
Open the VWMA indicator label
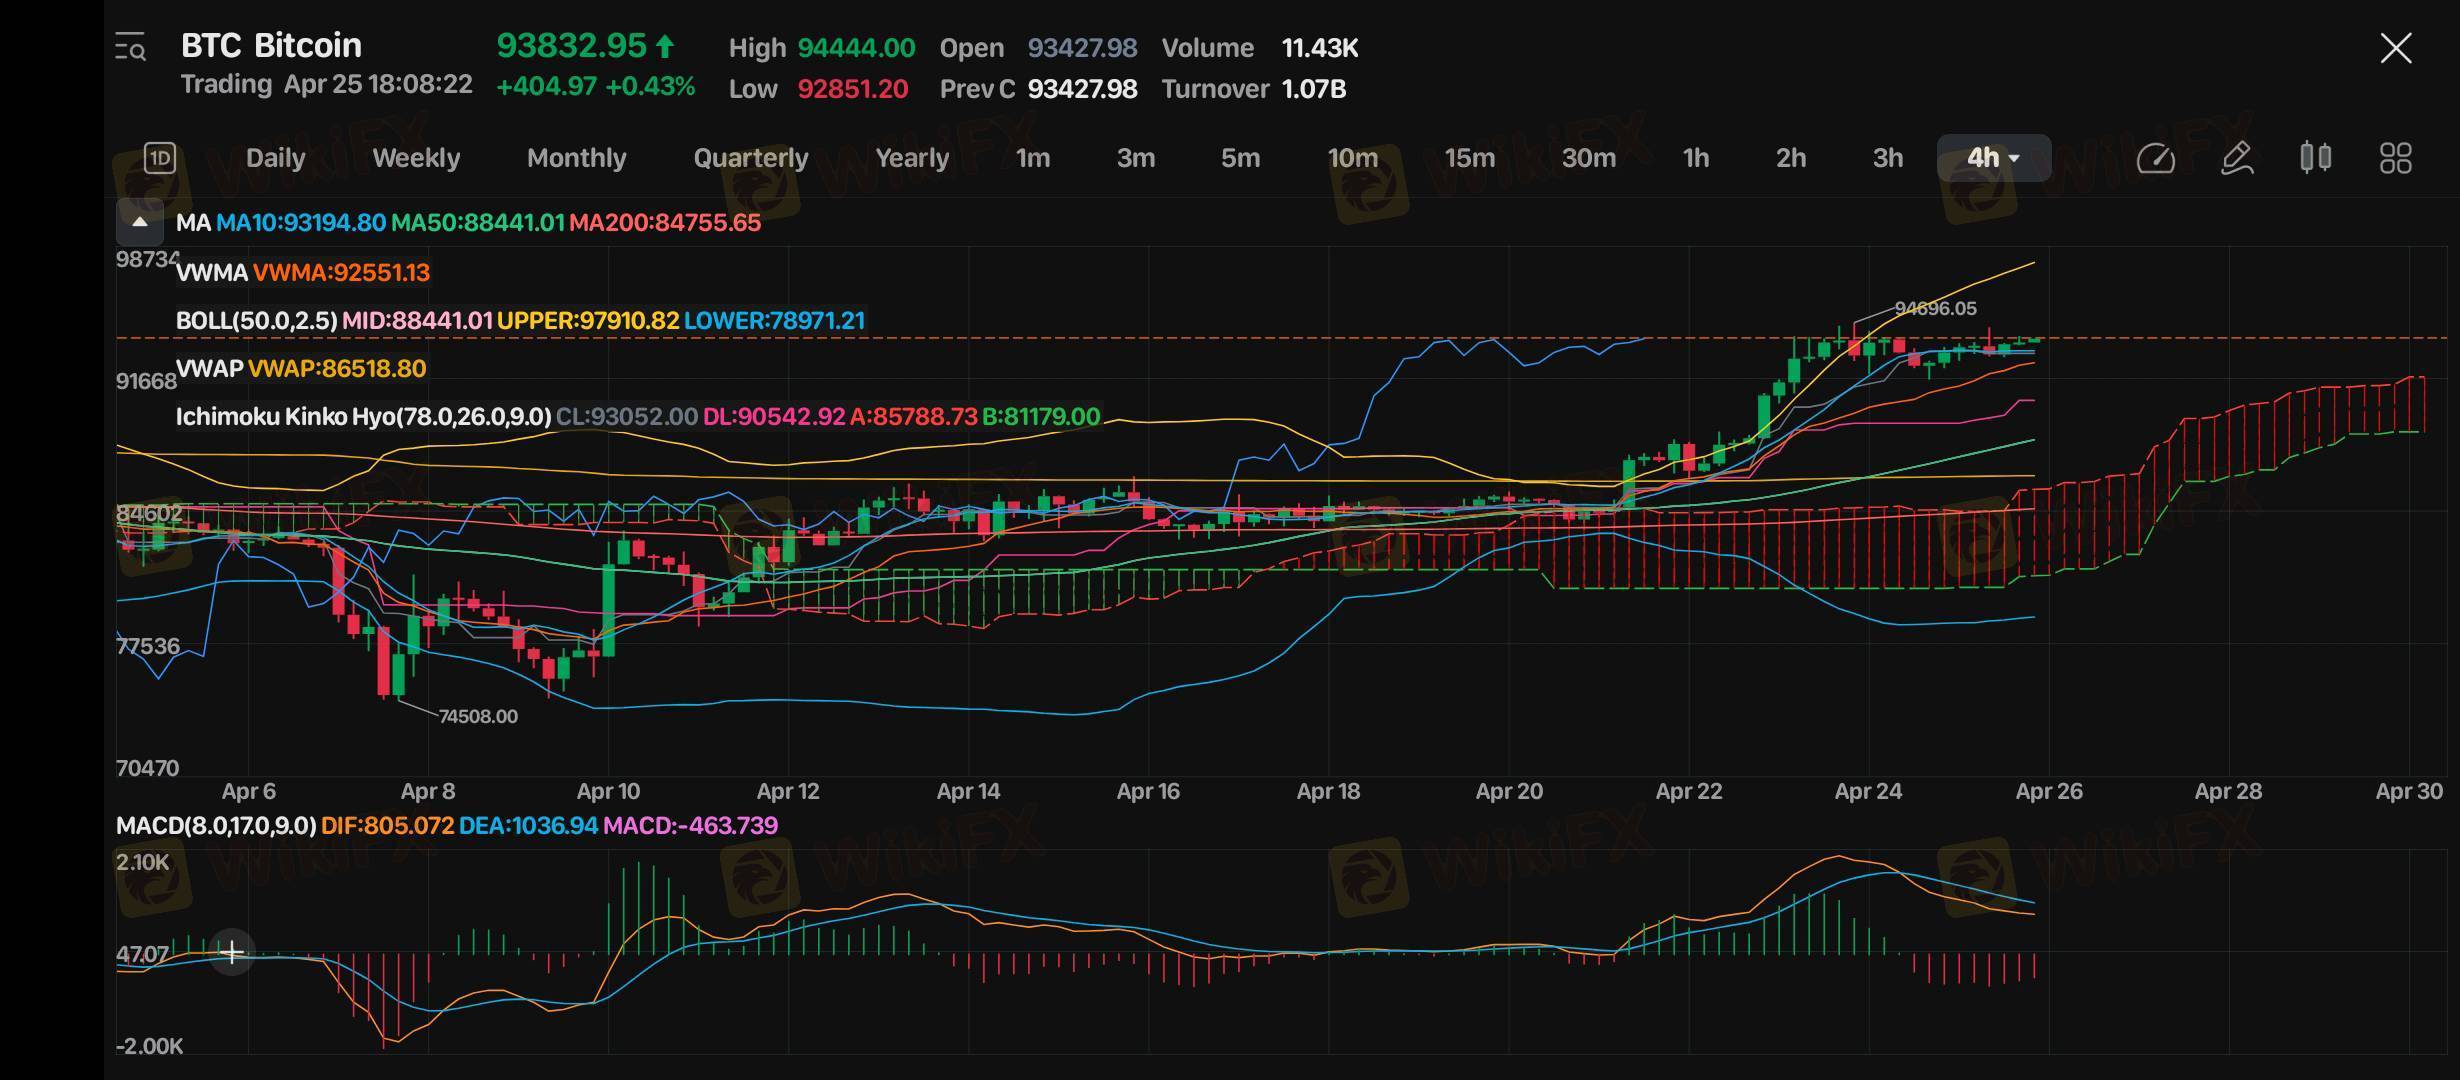coord(212,273)
